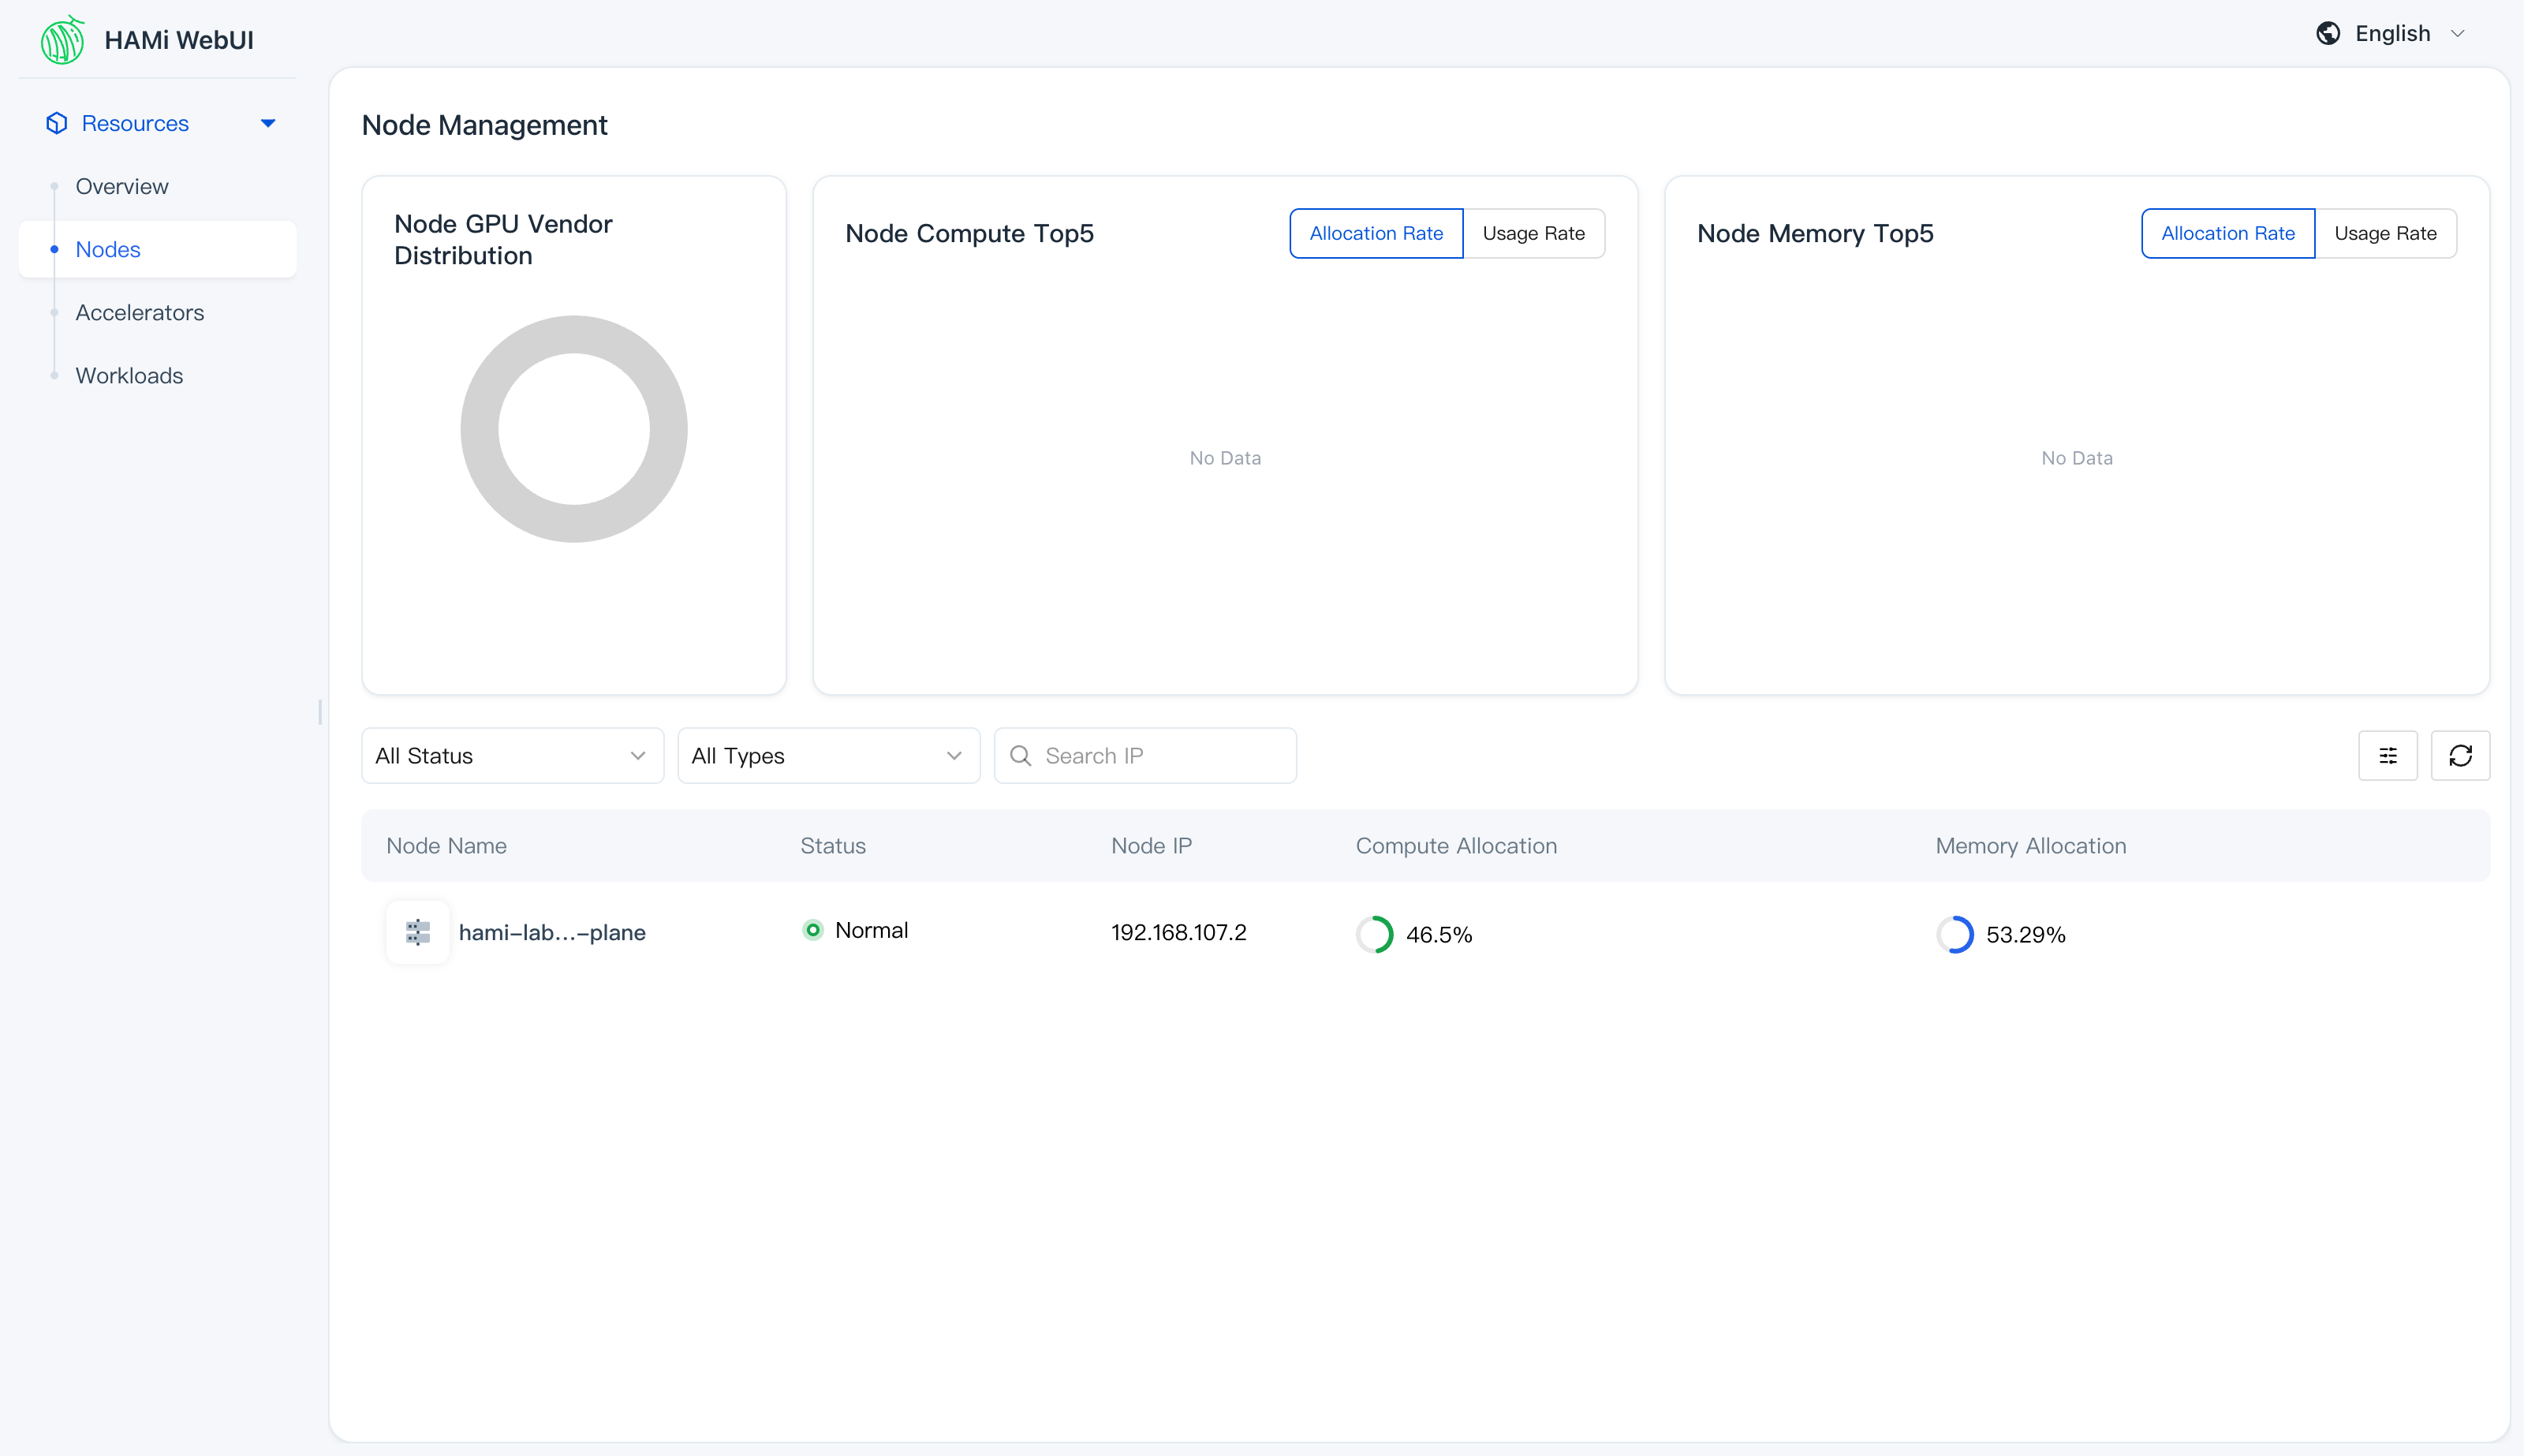The height and width of the screenshot is (1456, 2524).
Task: Click the 46.5% compute allocation progress ring
Action: point(1375,934)
